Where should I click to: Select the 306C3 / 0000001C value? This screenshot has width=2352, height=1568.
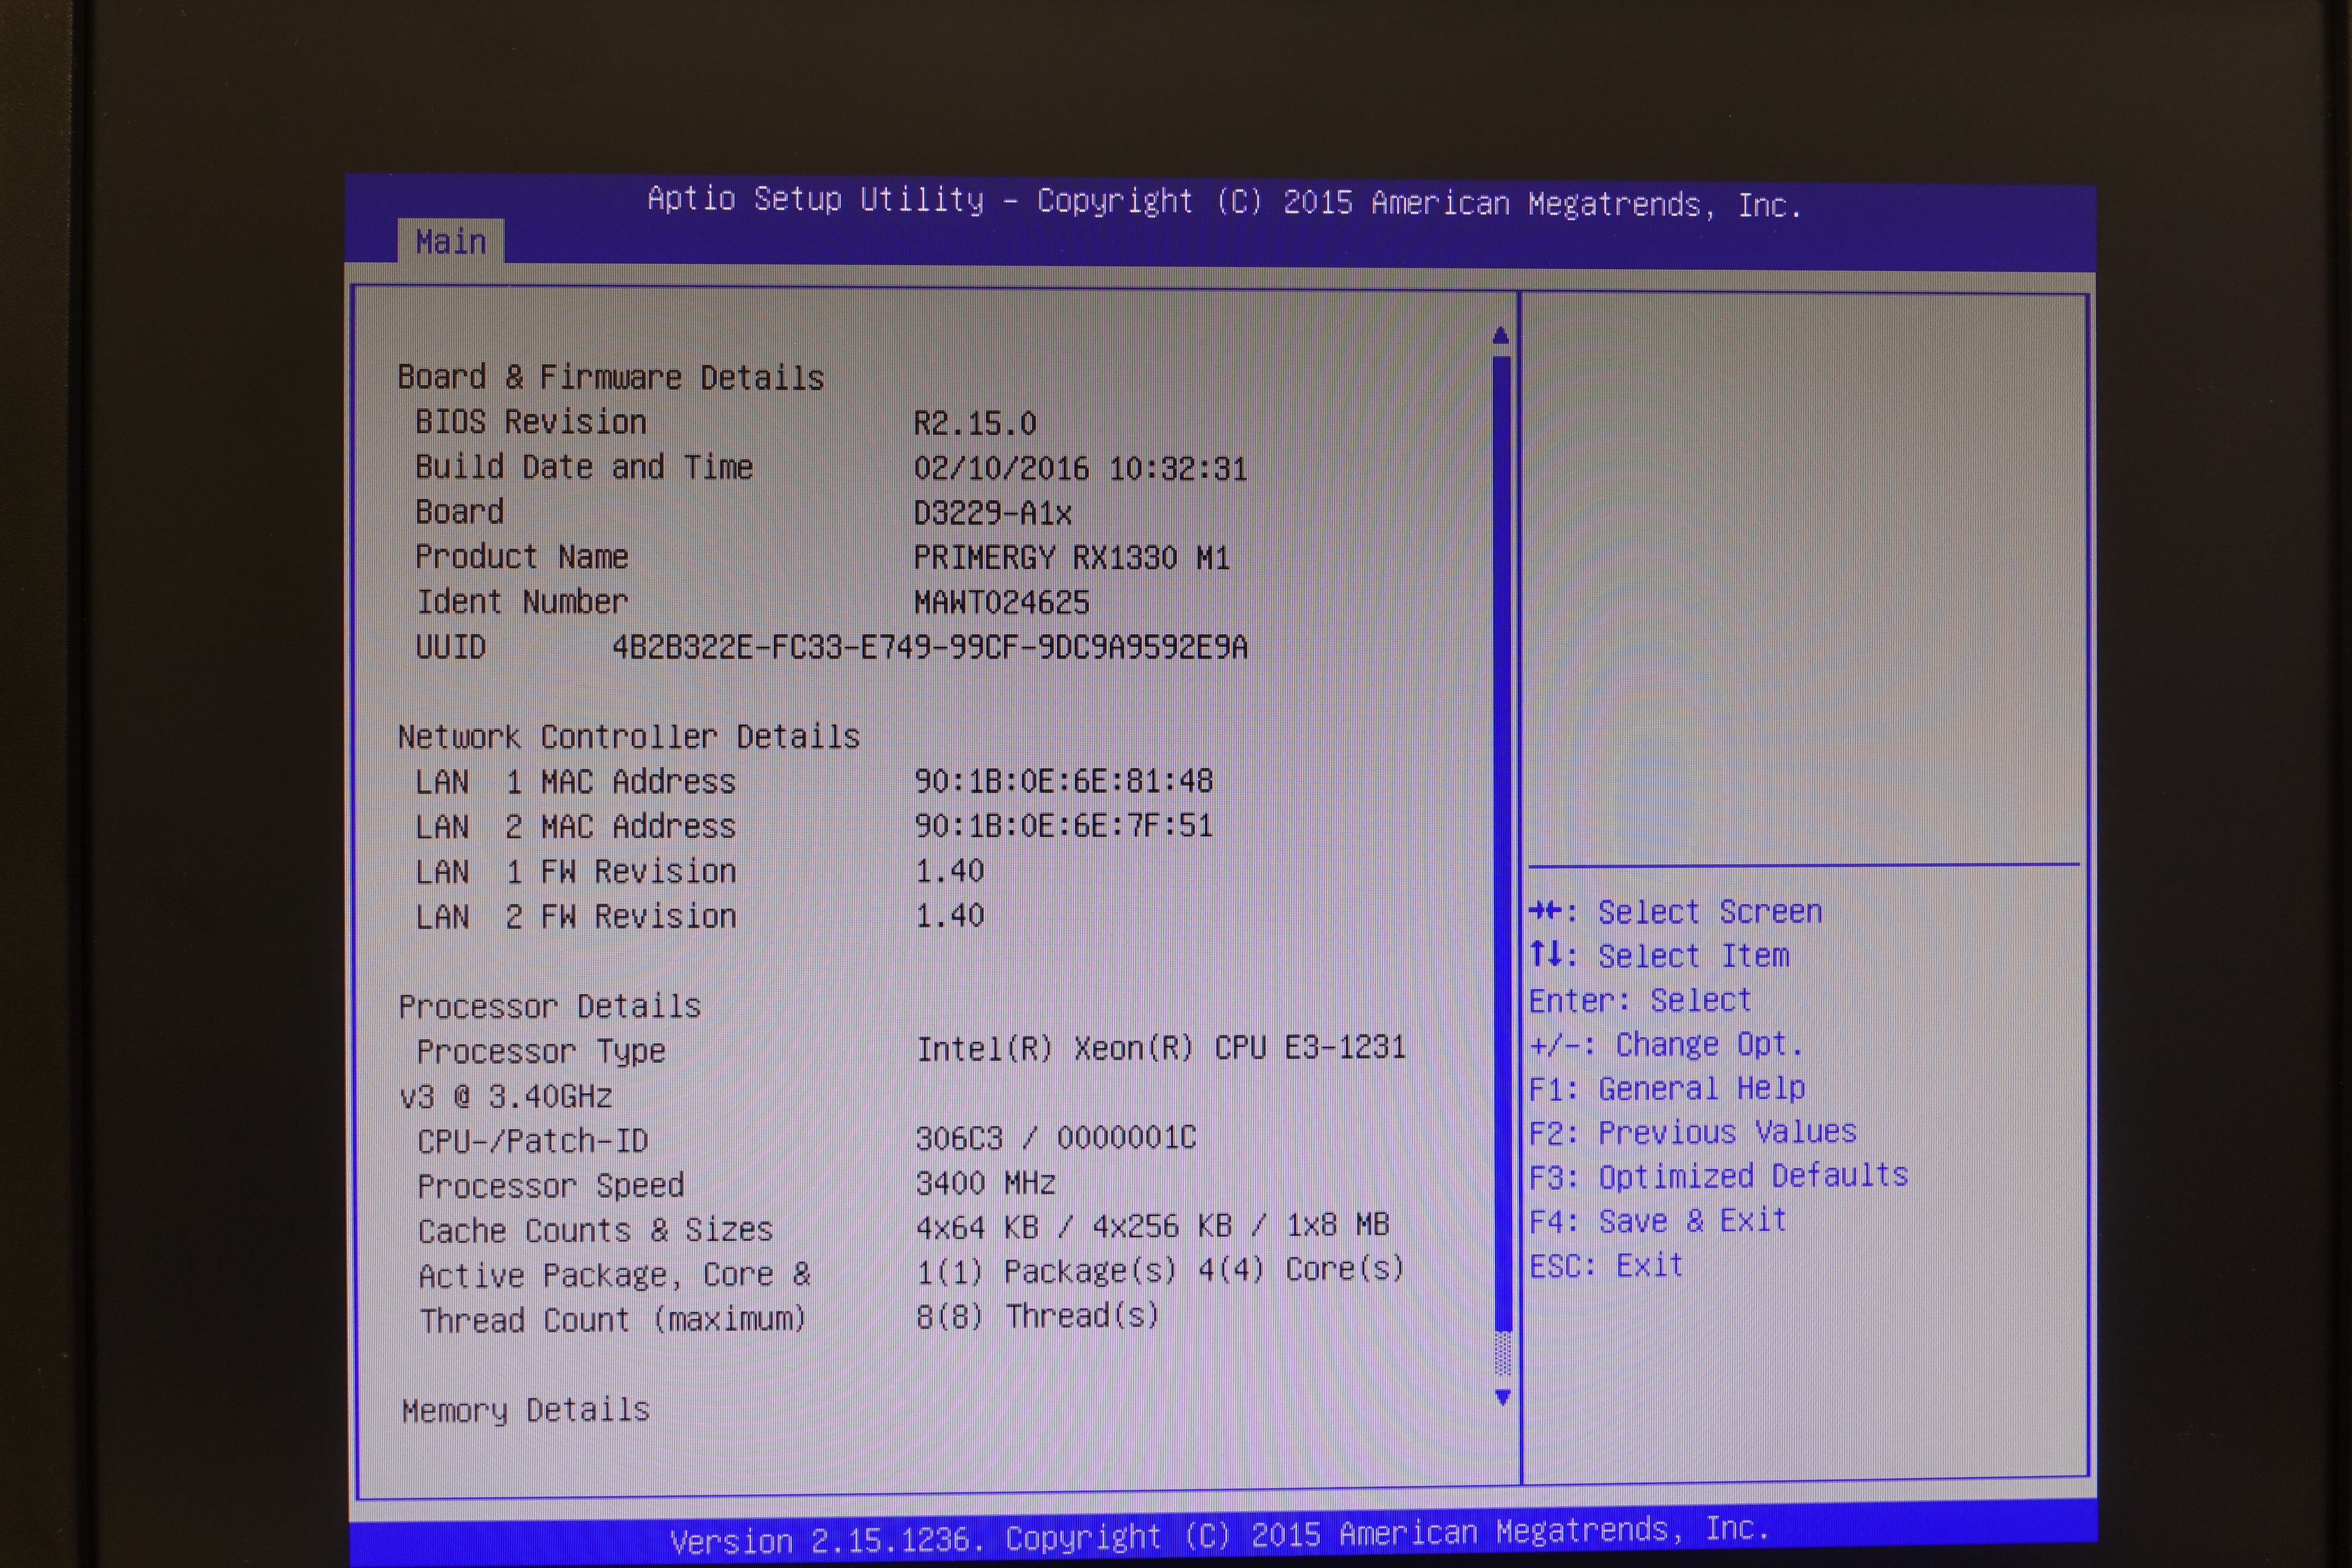point(1056,1138)
